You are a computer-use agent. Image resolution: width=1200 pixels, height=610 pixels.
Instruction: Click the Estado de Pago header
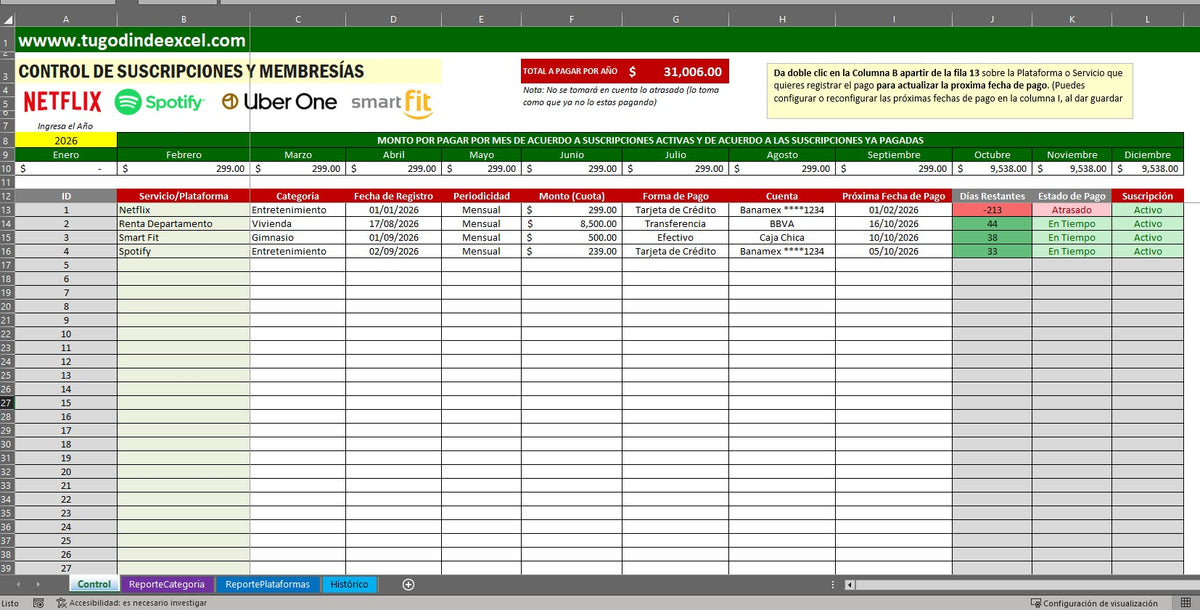1072,196
